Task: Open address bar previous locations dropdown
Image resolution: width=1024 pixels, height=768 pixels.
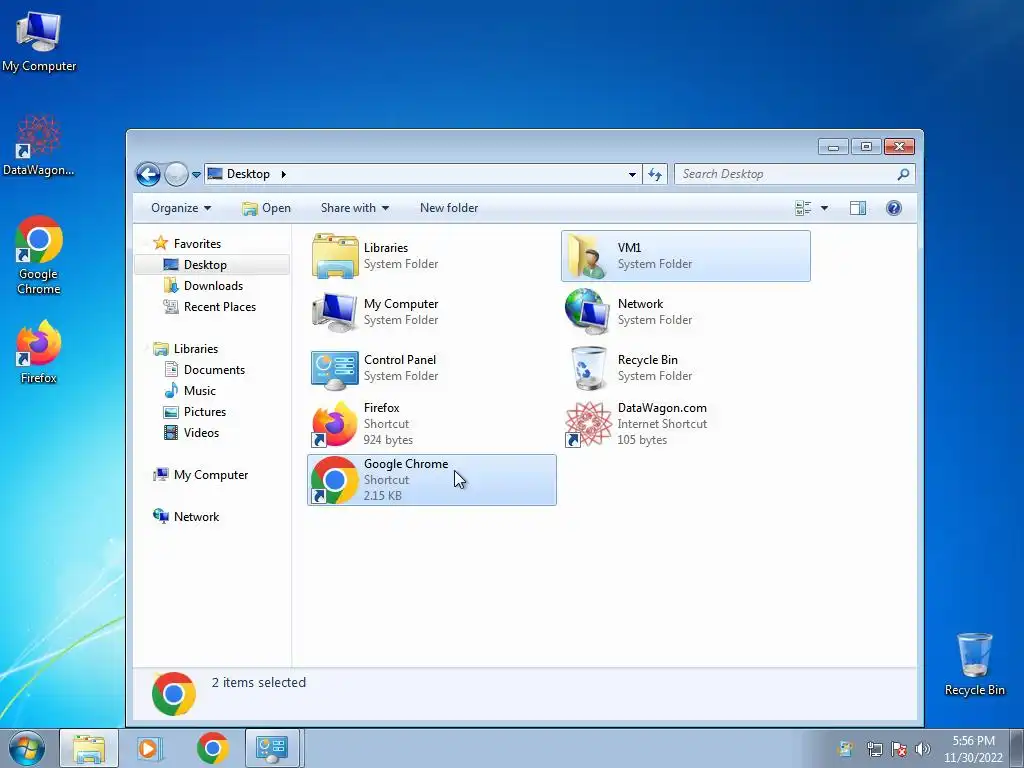Action: tap(632, 174)
